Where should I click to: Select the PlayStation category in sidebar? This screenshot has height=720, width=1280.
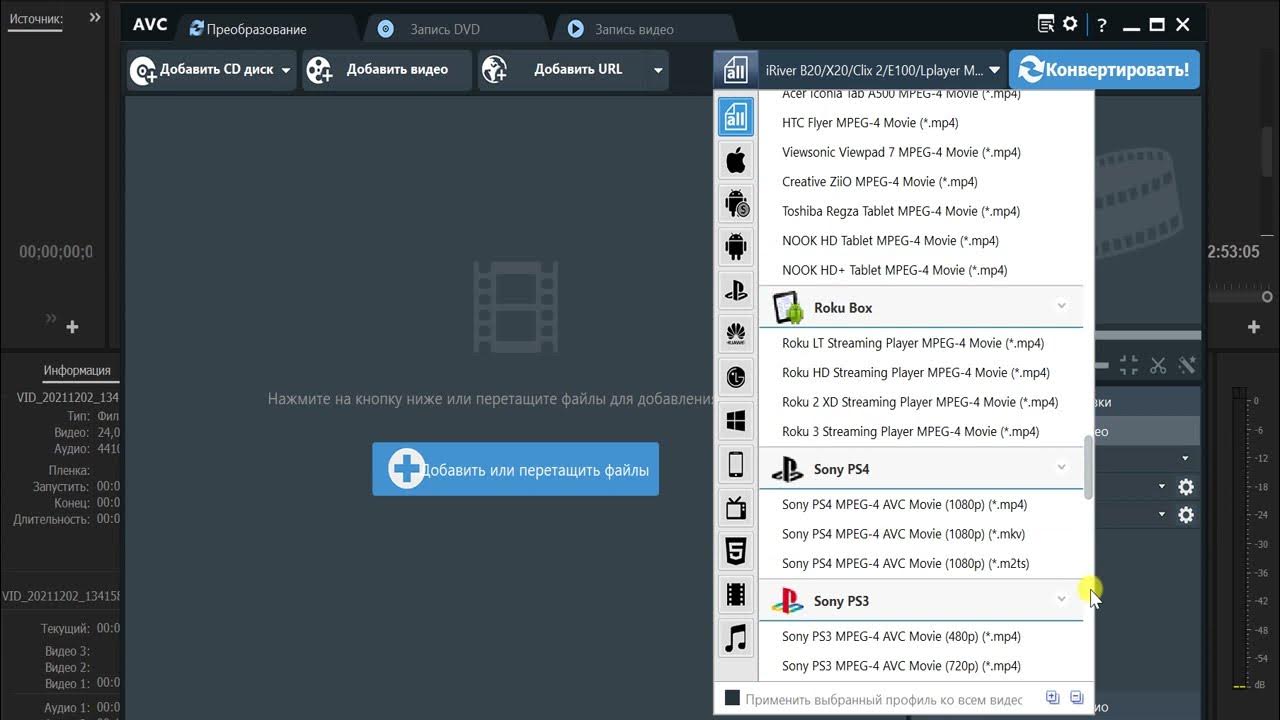[736, 291]
